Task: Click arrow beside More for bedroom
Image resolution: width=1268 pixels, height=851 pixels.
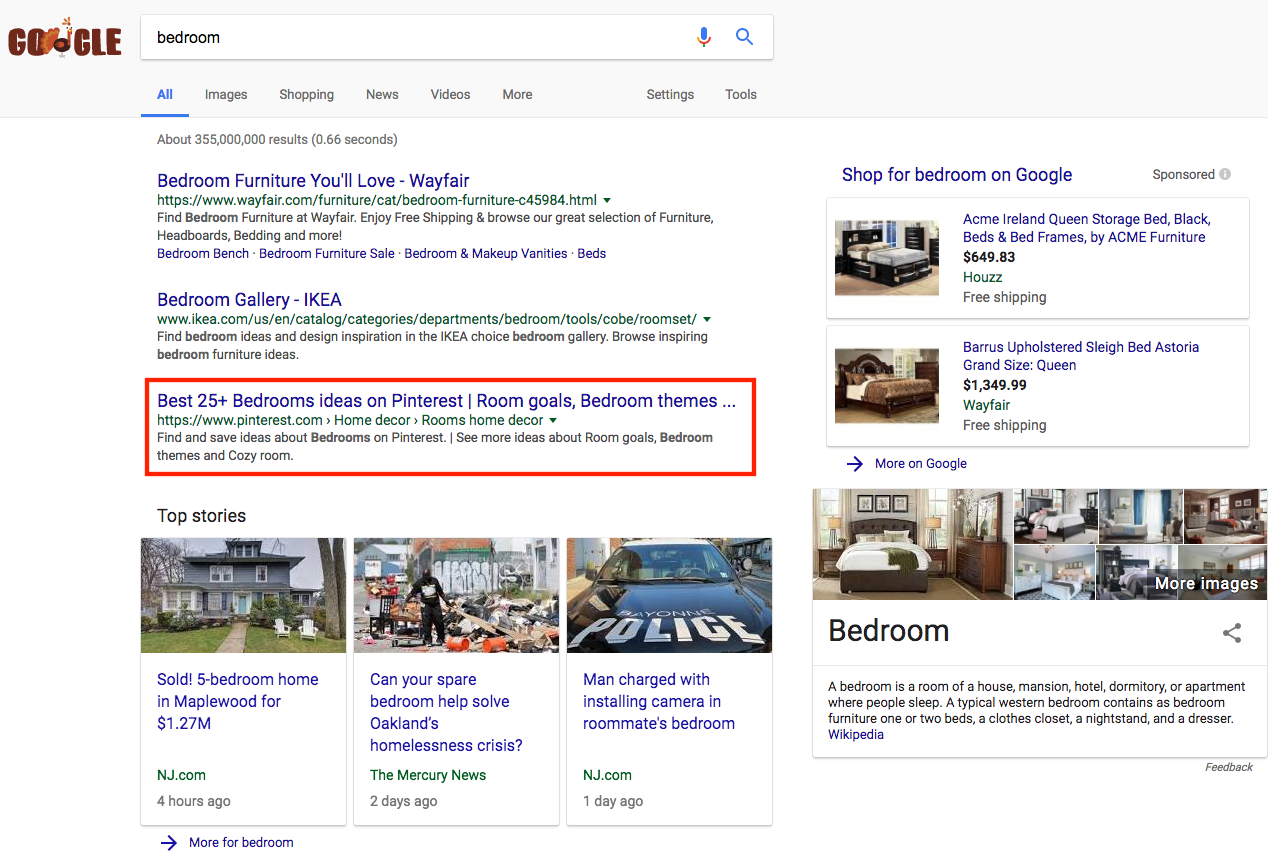Action: (168, 842)
